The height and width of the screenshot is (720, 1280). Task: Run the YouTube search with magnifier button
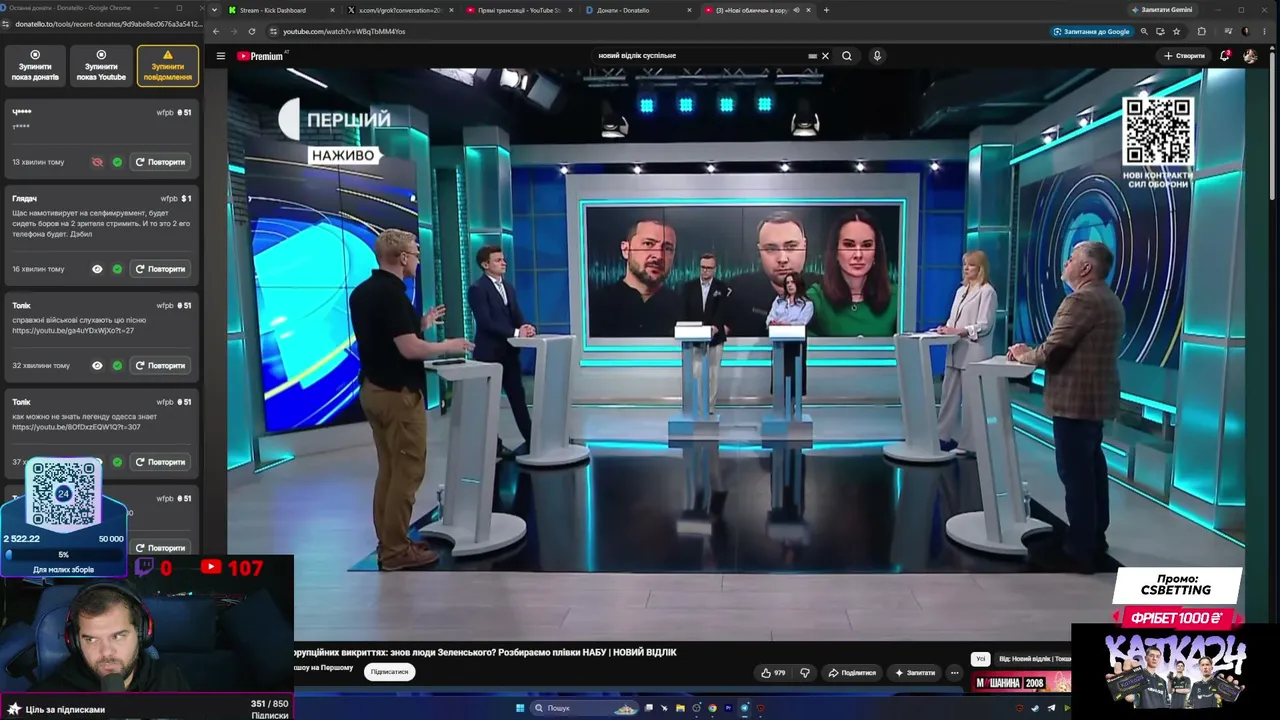coord(847,56)
